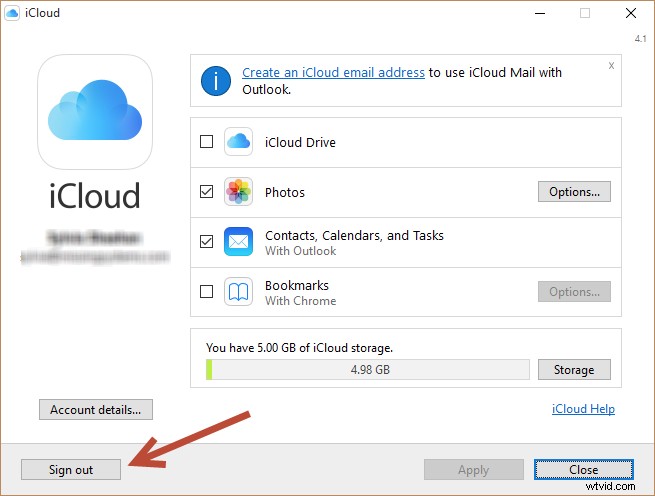Dismiss the email banner with X
The width and height of the screenshot is (655, 496).
pyautogui.click(x=611, y=65)
